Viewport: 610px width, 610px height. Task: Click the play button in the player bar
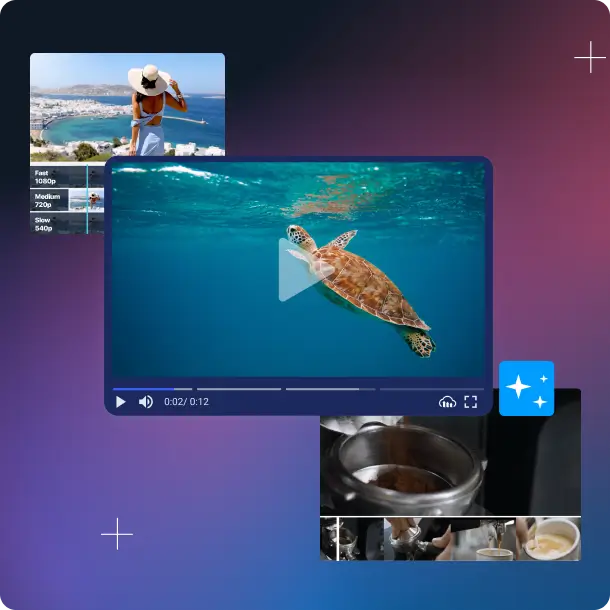click(x=121, y=402)
